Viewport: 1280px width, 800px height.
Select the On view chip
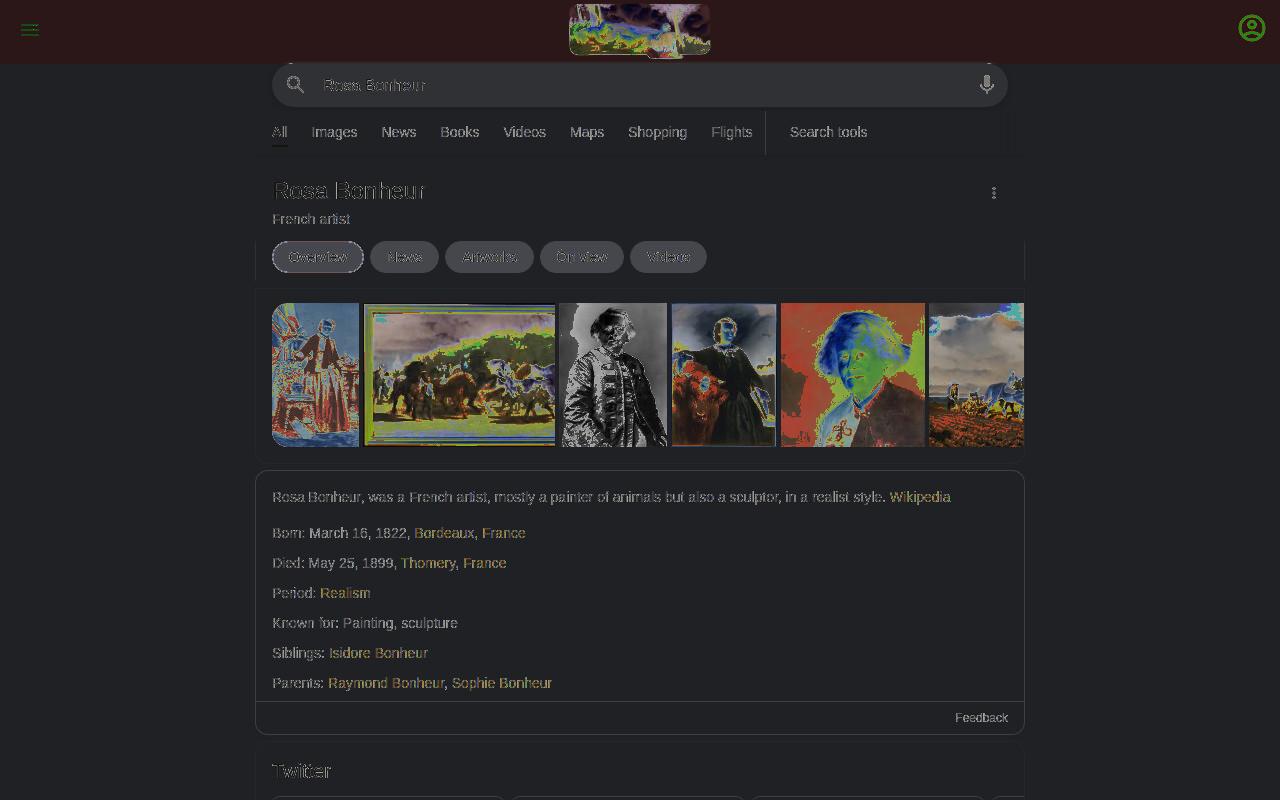(582, 257)
